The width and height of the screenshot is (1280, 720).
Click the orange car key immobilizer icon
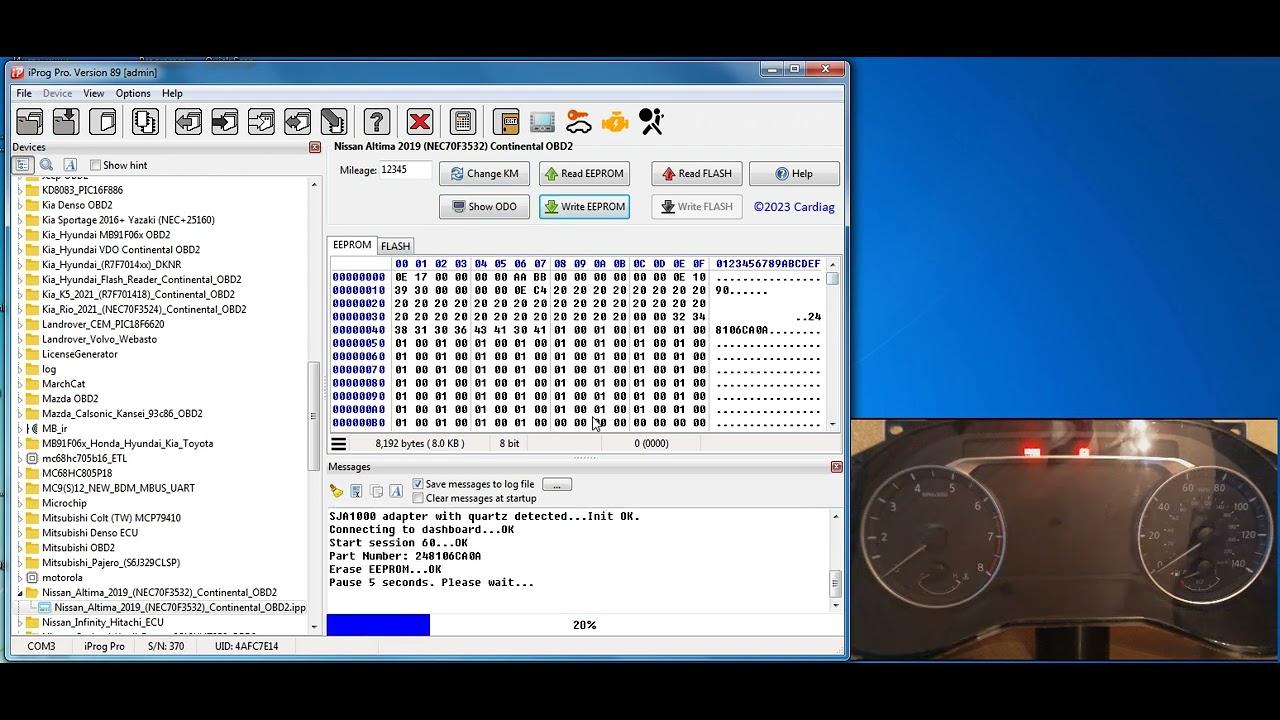pos(579,122)
